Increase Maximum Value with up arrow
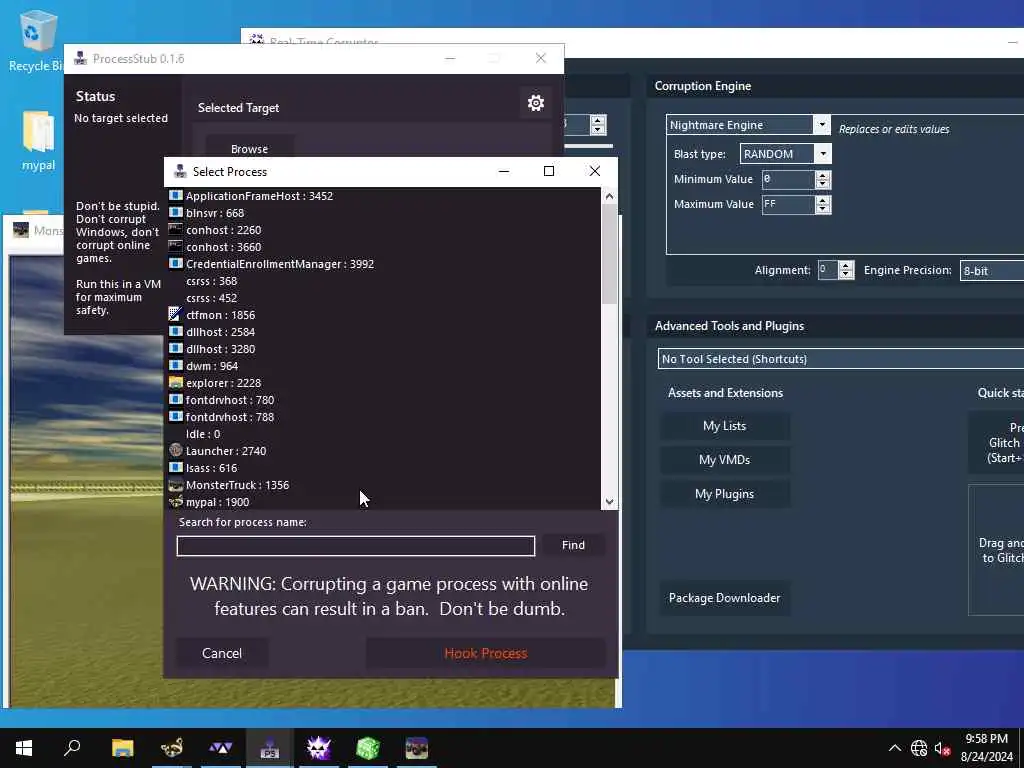This screenshot has height=768, width=1024. click(x=823, y=200)
